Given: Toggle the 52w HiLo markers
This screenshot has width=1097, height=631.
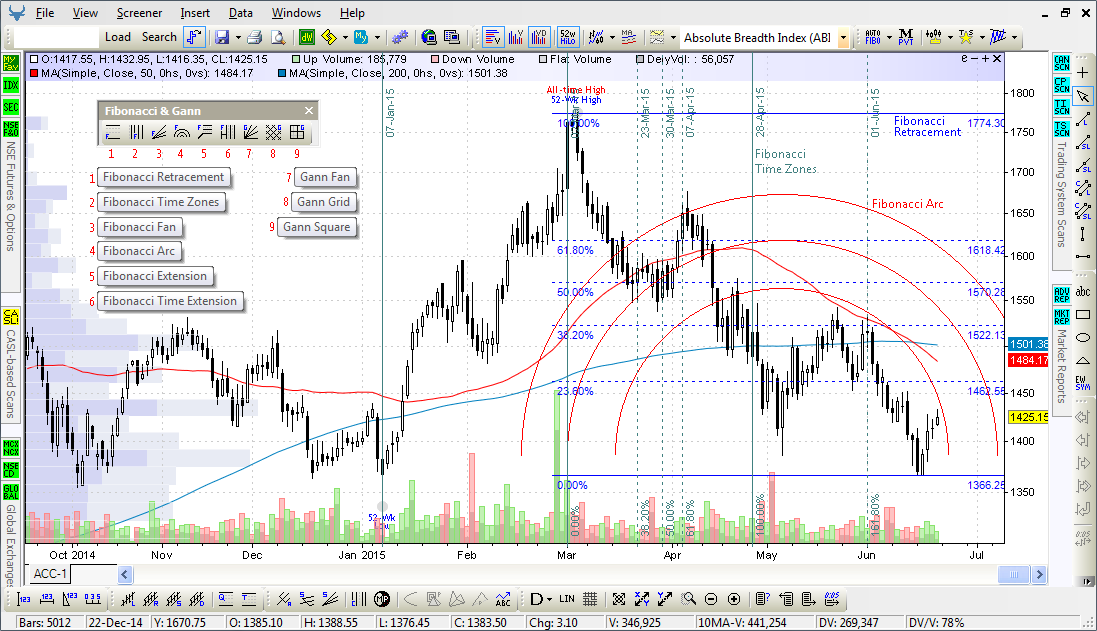Looking at the screenshot, I should (x=567, y=37).
